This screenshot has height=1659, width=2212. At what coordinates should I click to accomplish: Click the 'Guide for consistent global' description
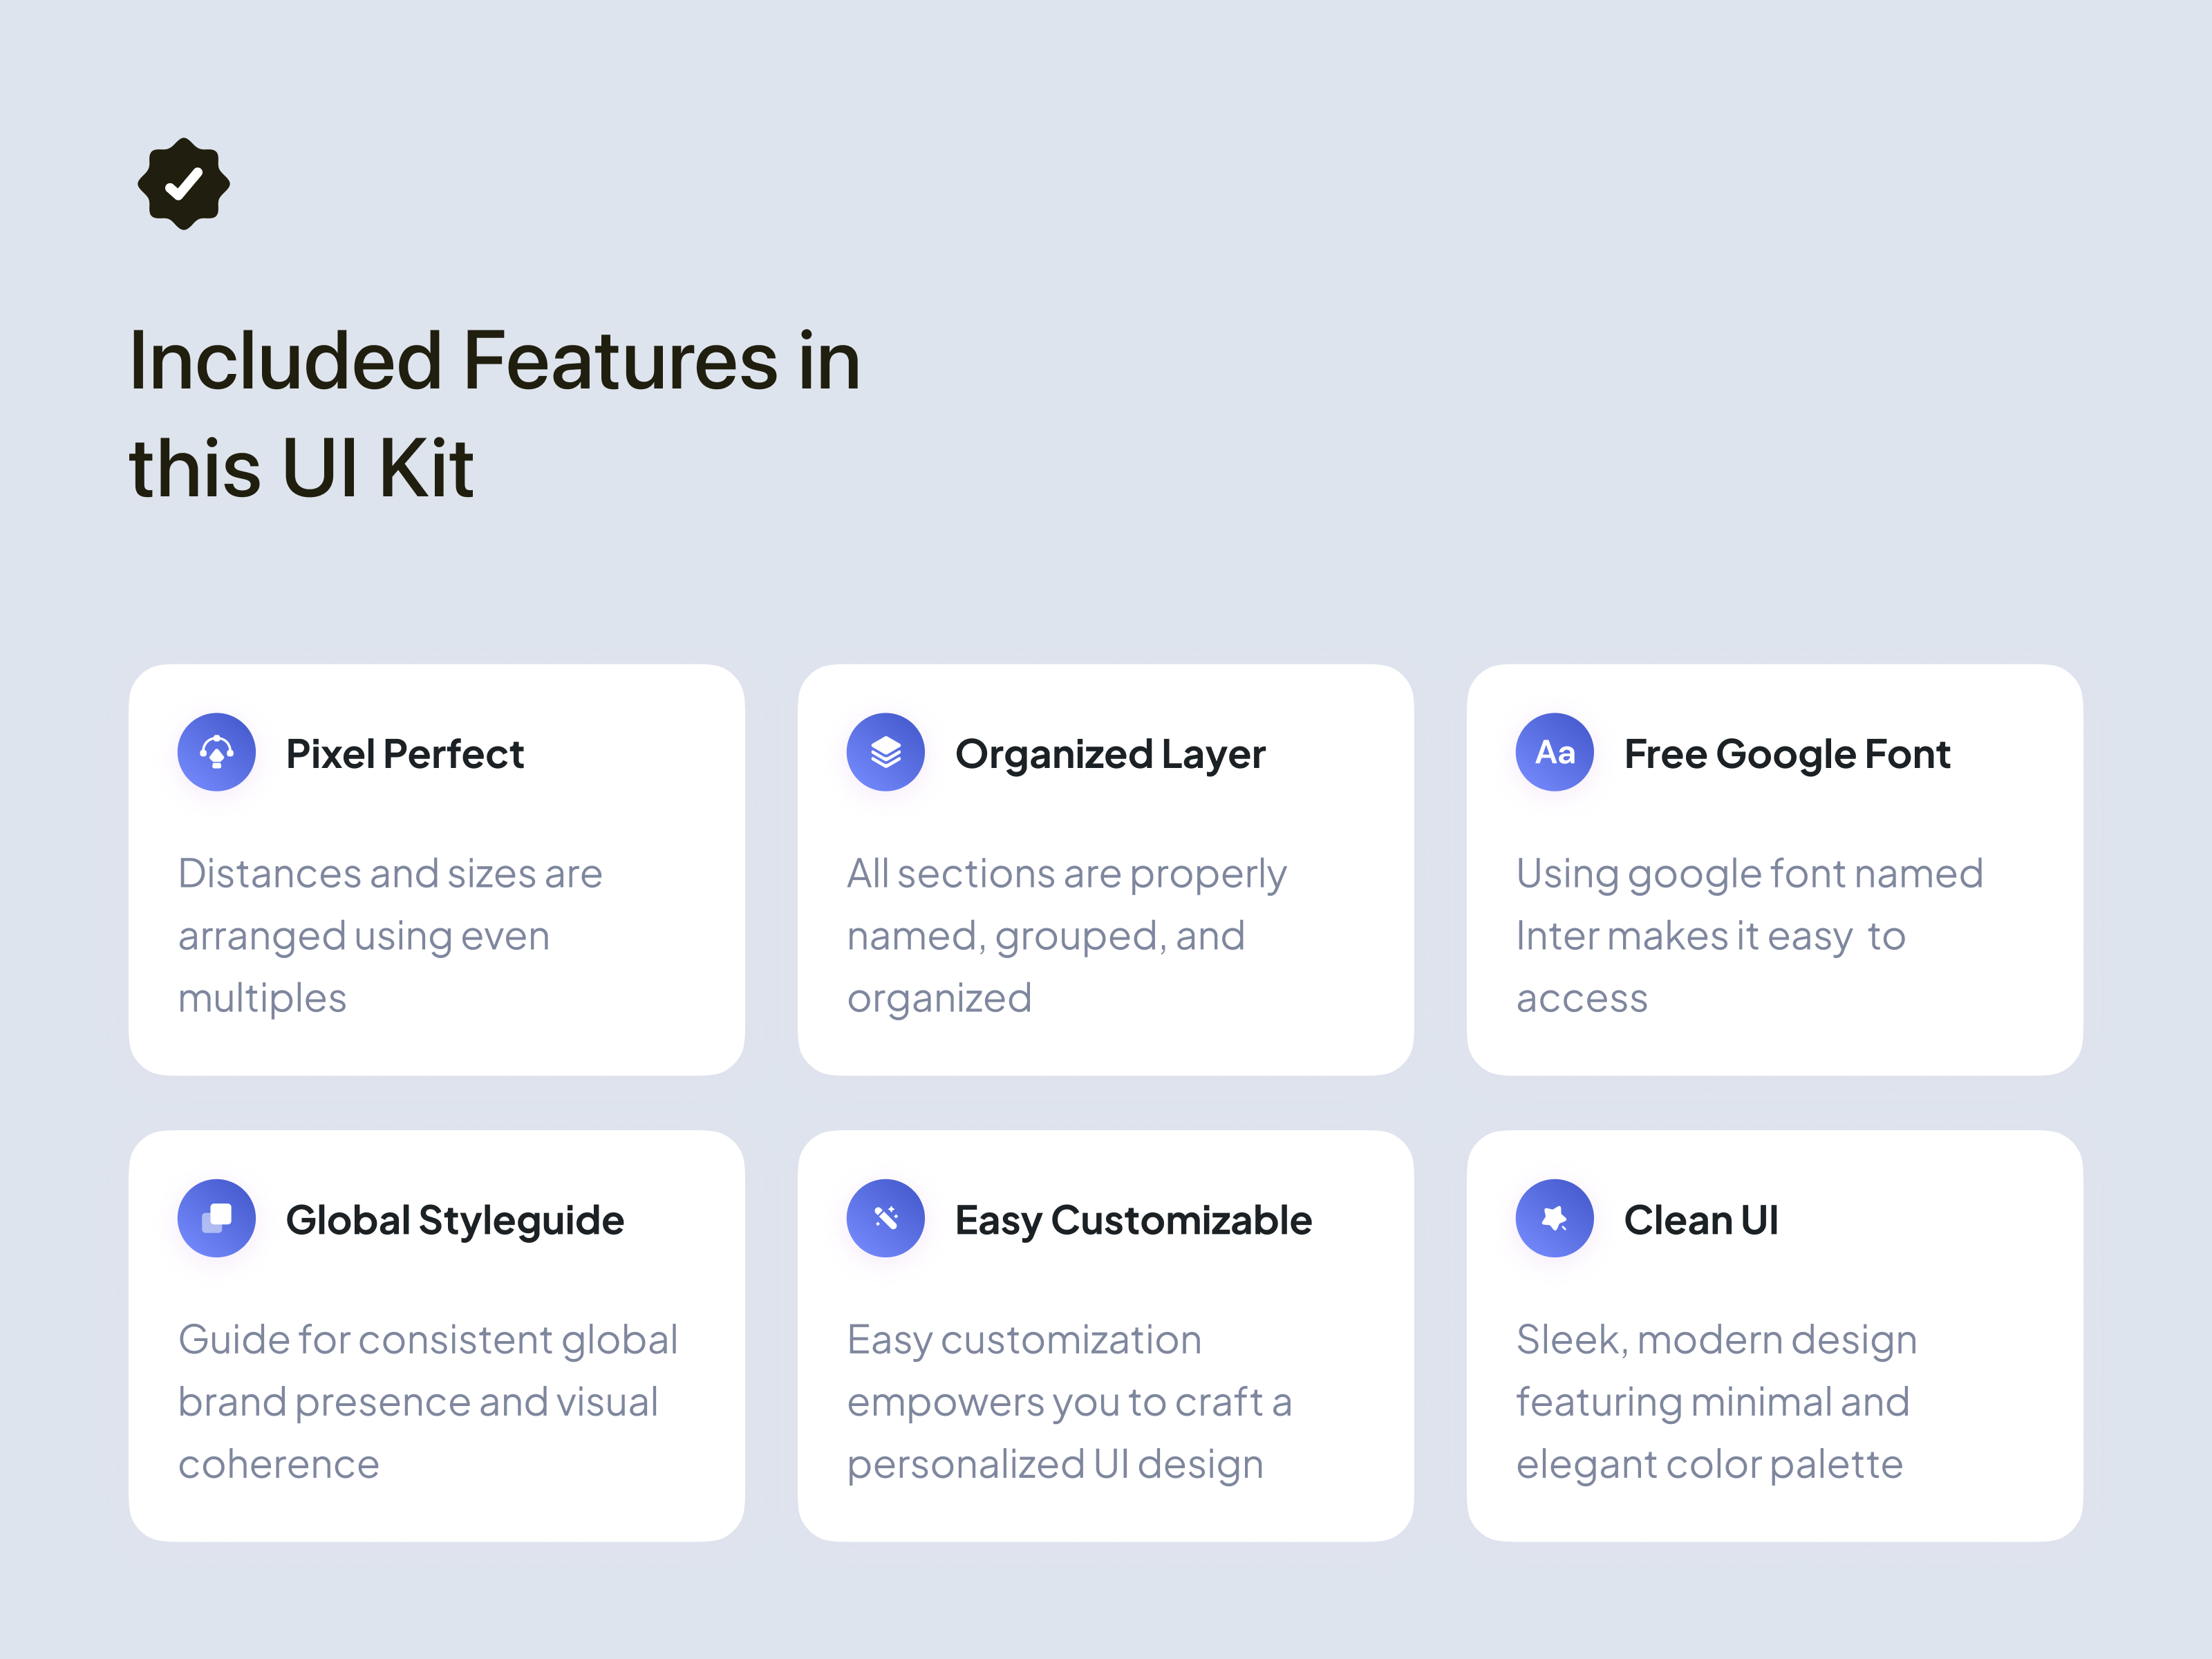click(x=427, y=1401)
